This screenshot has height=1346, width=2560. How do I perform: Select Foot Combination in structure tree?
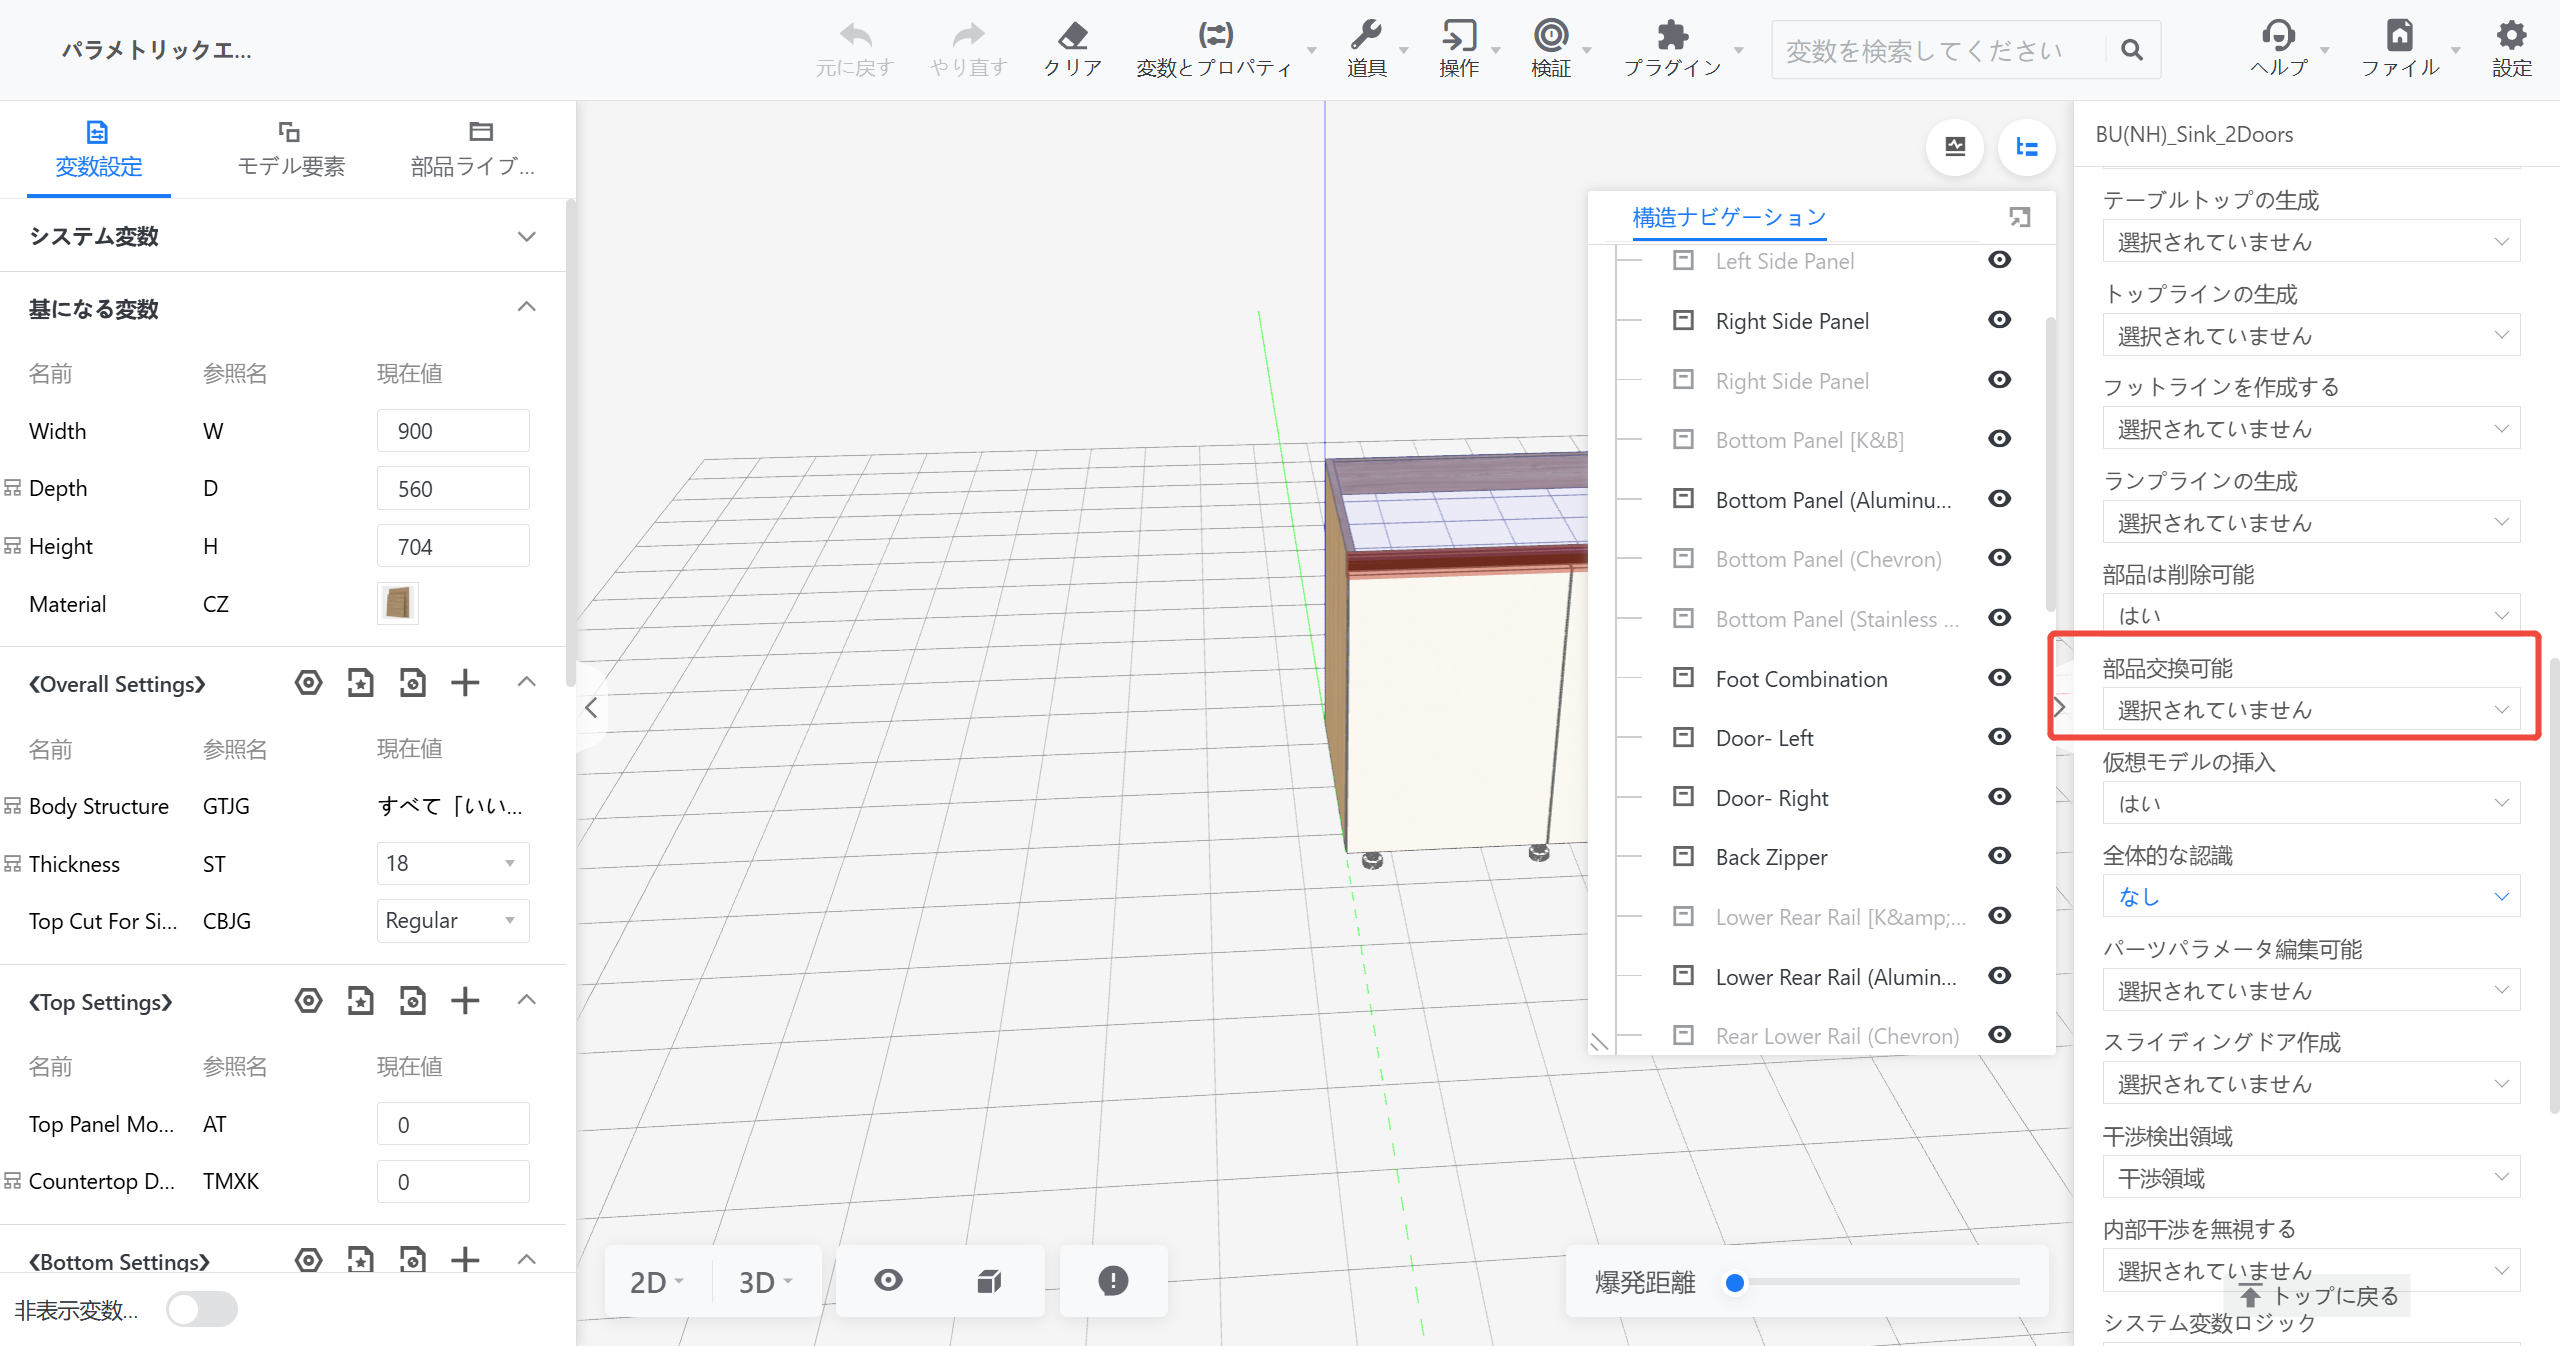pos(1802,679)
